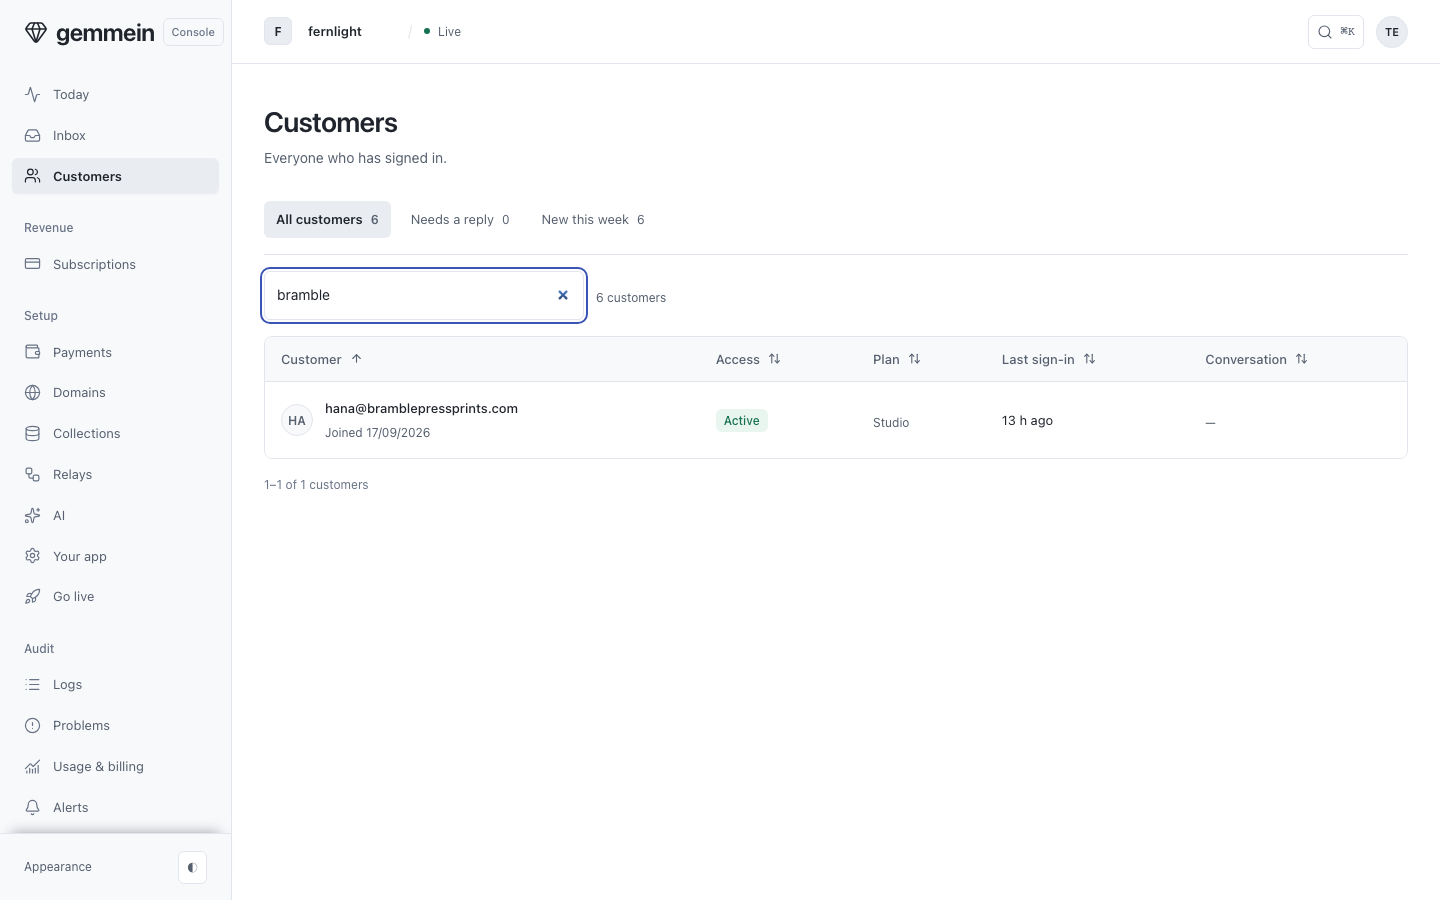Click the 13 h ago sign-in cell
1440x900 pixels.
tap(1027, 420)
